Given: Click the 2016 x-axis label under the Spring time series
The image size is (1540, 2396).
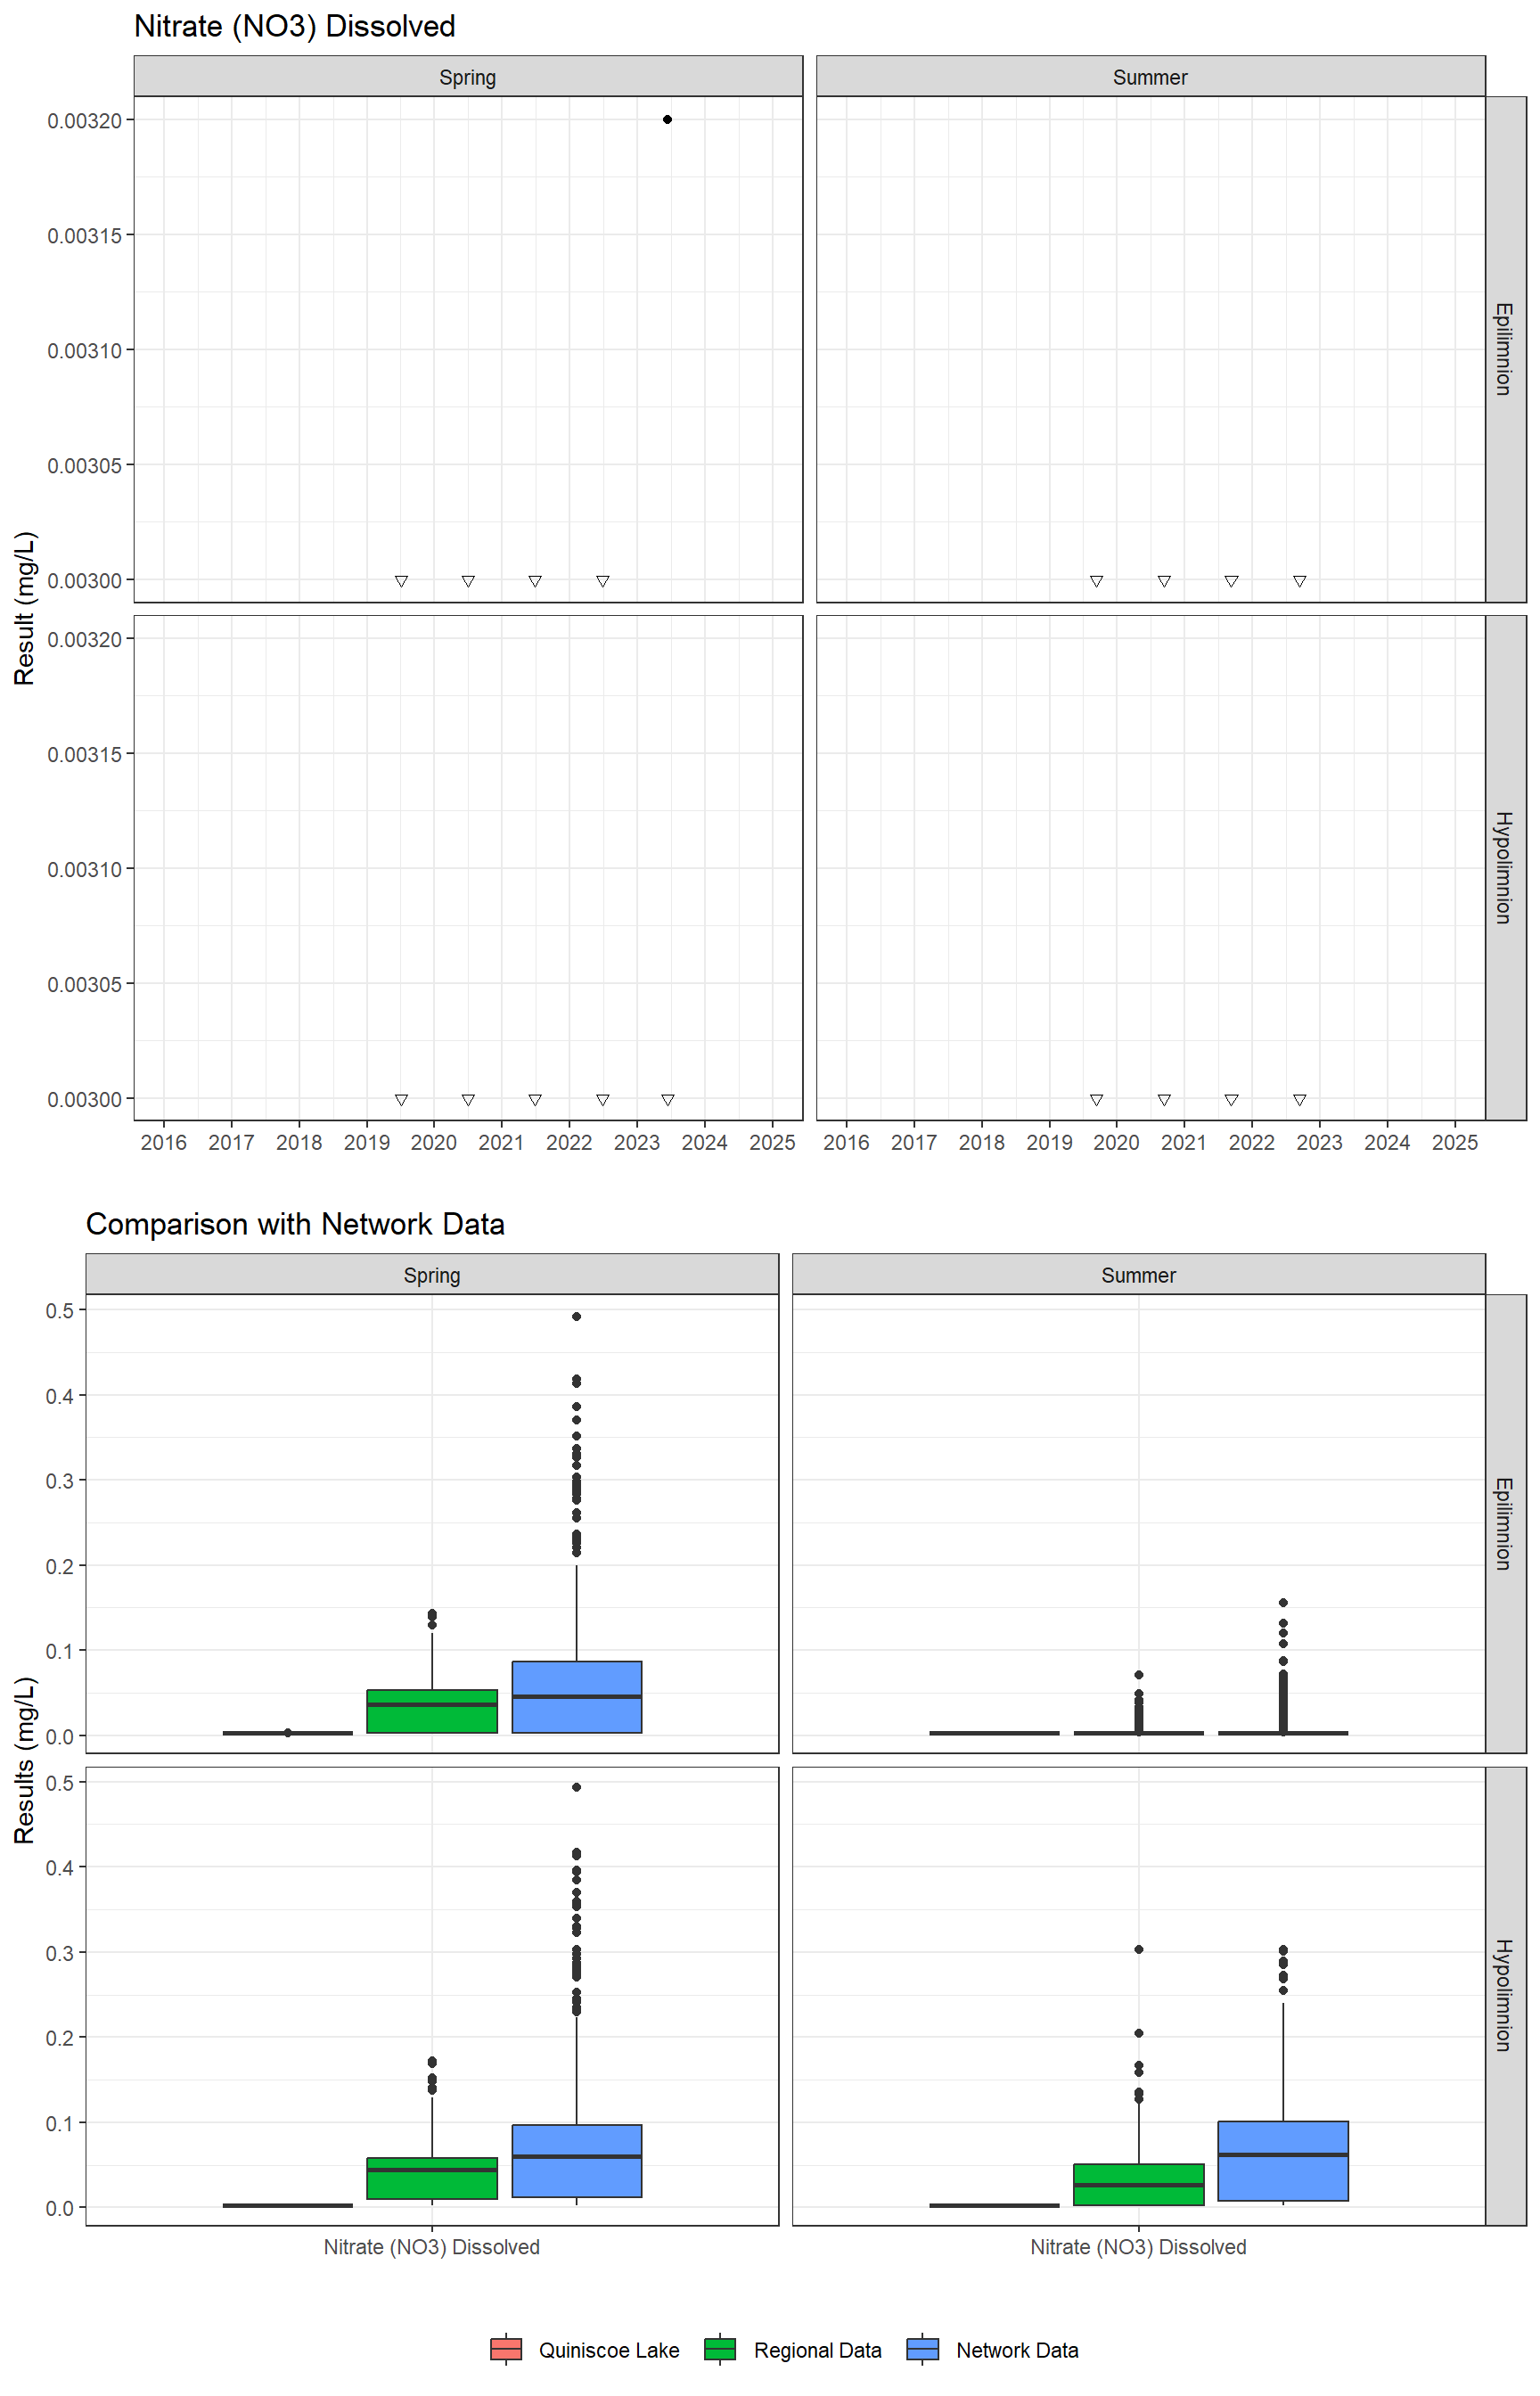Looking at the screenshot, I should 164,1142.
